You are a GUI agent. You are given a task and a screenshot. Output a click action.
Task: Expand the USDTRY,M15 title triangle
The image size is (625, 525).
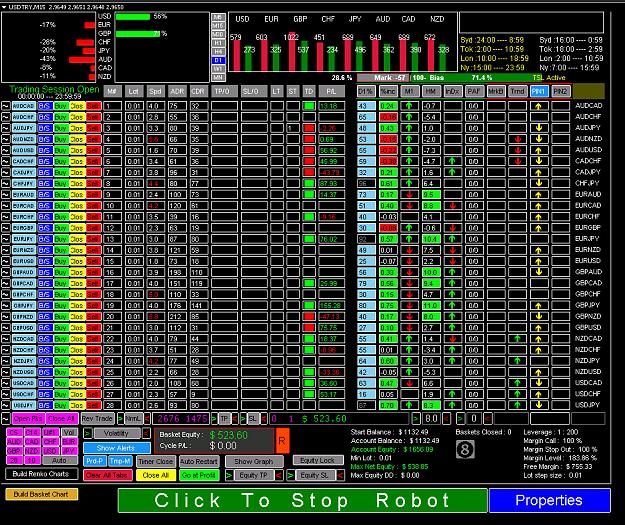4,7
